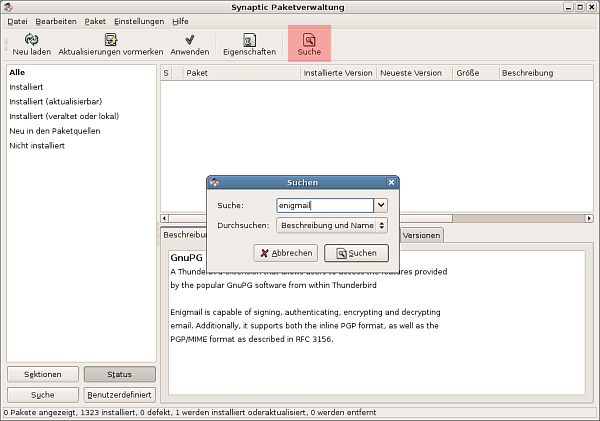Open the Datei menu

[17, 21]
